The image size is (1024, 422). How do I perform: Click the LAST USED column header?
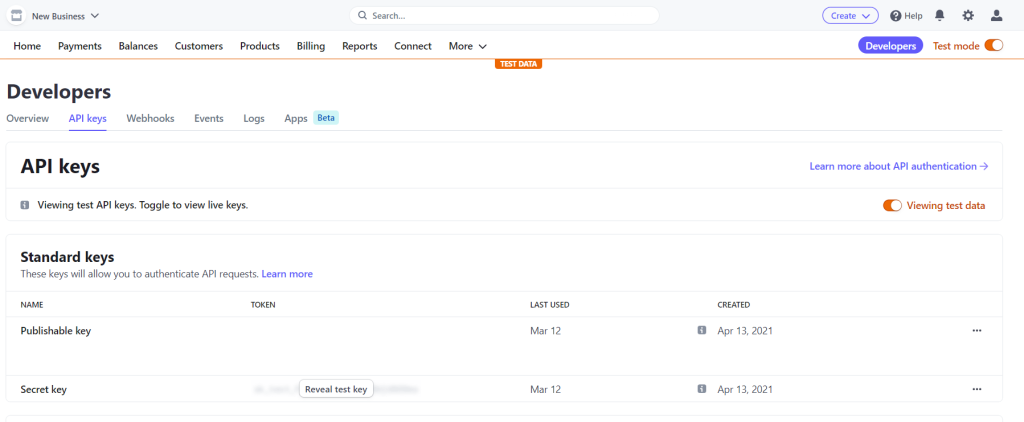point(550,304)
